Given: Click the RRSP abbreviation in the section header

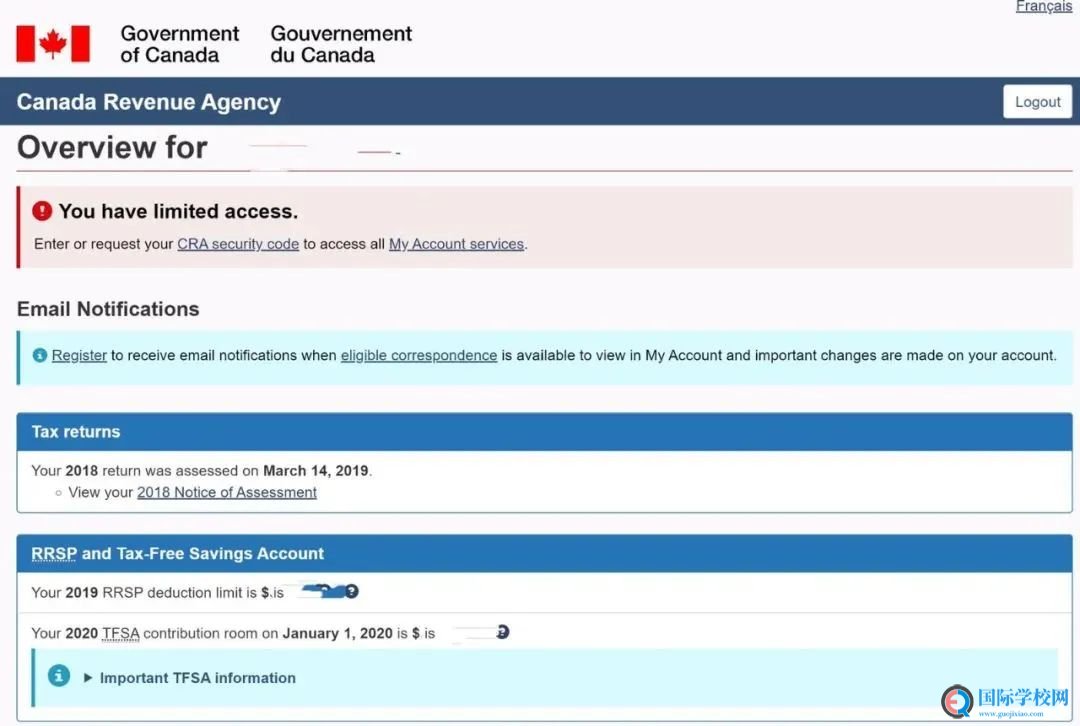Looking at the screenshot, I should (x=54, y=554).
